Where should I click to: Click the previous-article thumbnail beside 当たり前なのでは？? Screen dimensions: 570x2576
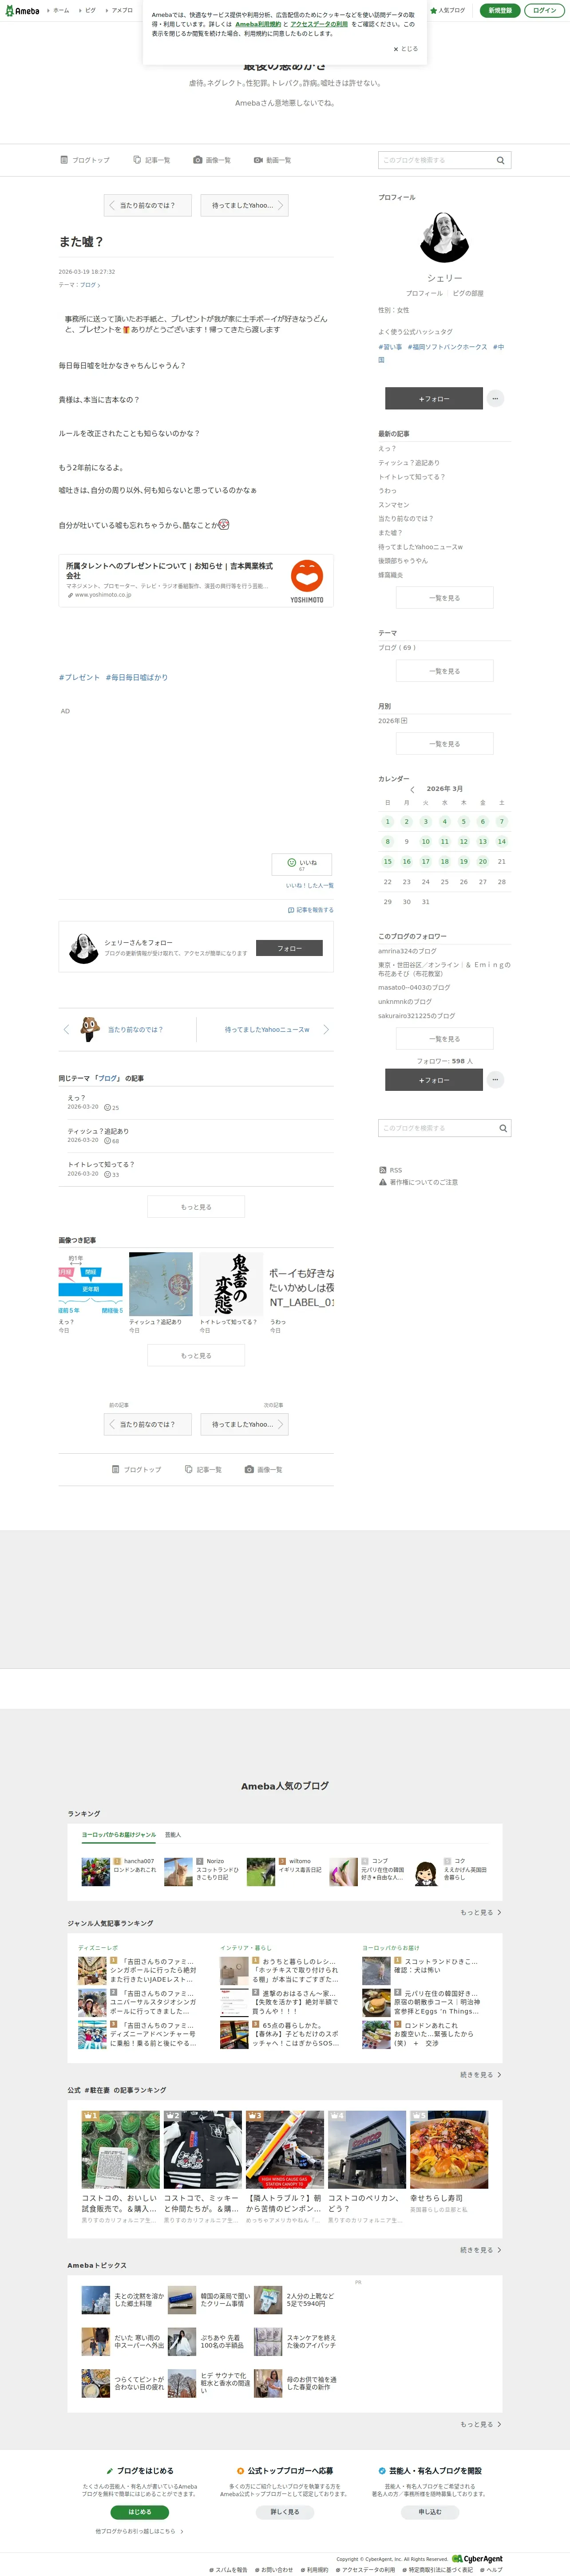coord(90,1029)
